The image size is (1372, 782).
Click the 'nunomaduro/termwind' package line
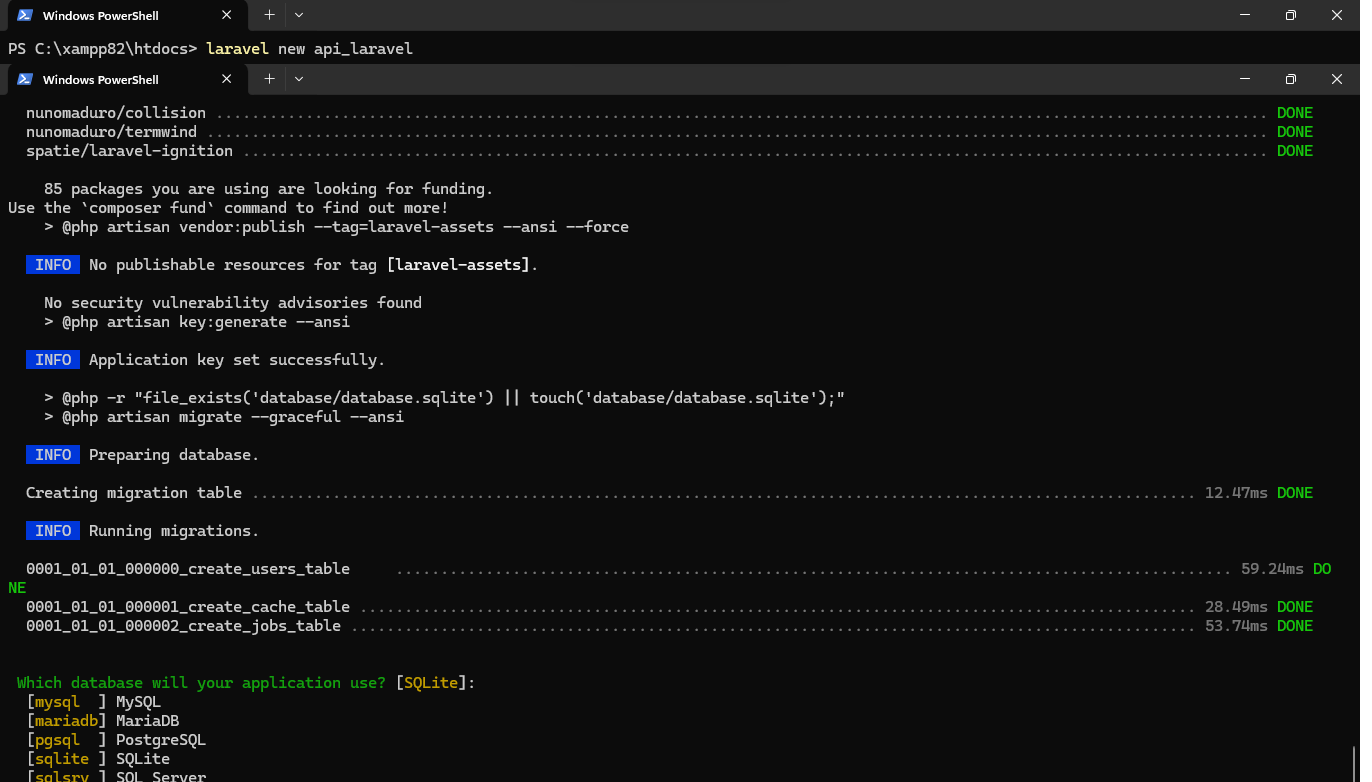click(x=669, y=132)
